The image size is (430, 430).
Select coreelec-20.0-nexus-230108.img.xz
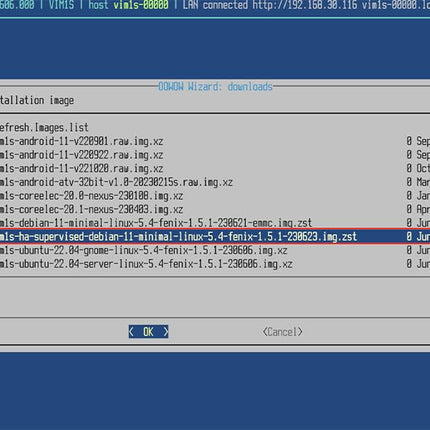[215, 196]
